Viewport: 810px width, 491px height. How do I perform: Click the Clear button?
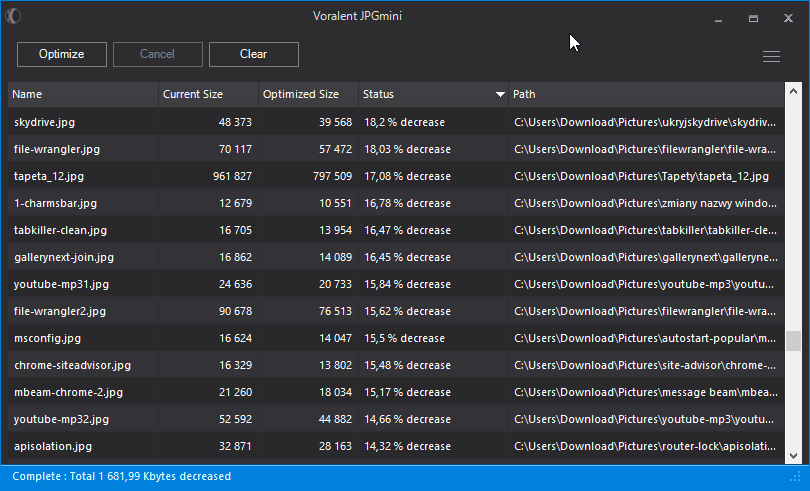pyautogui.click(x=254, y=54)
